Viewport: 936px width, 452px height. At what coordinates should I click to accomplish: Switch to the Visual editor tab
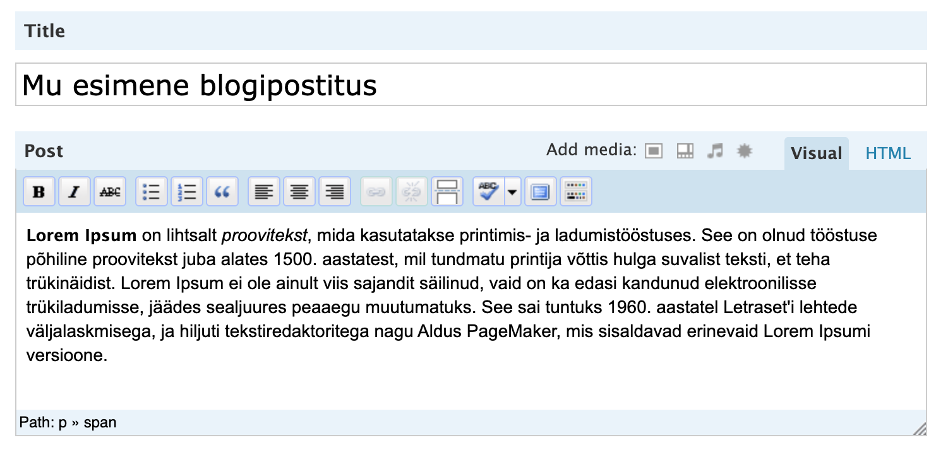[816, 153]
